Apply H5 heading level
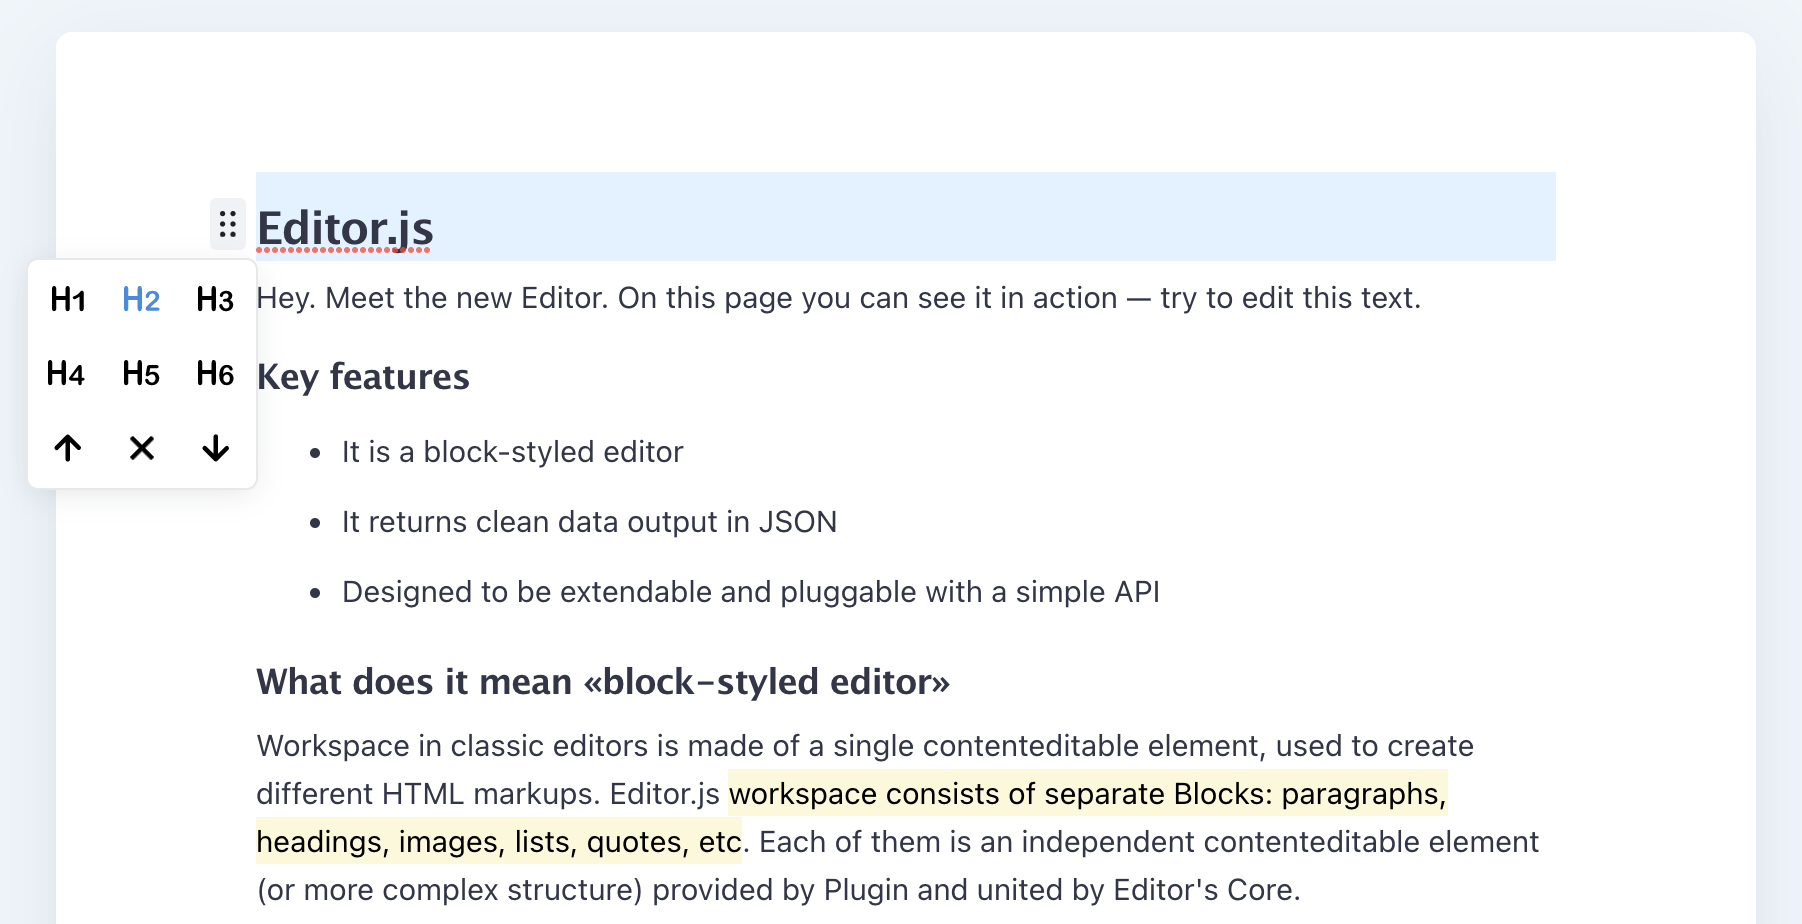The image size is (1802, 924). tap(141, 374)
